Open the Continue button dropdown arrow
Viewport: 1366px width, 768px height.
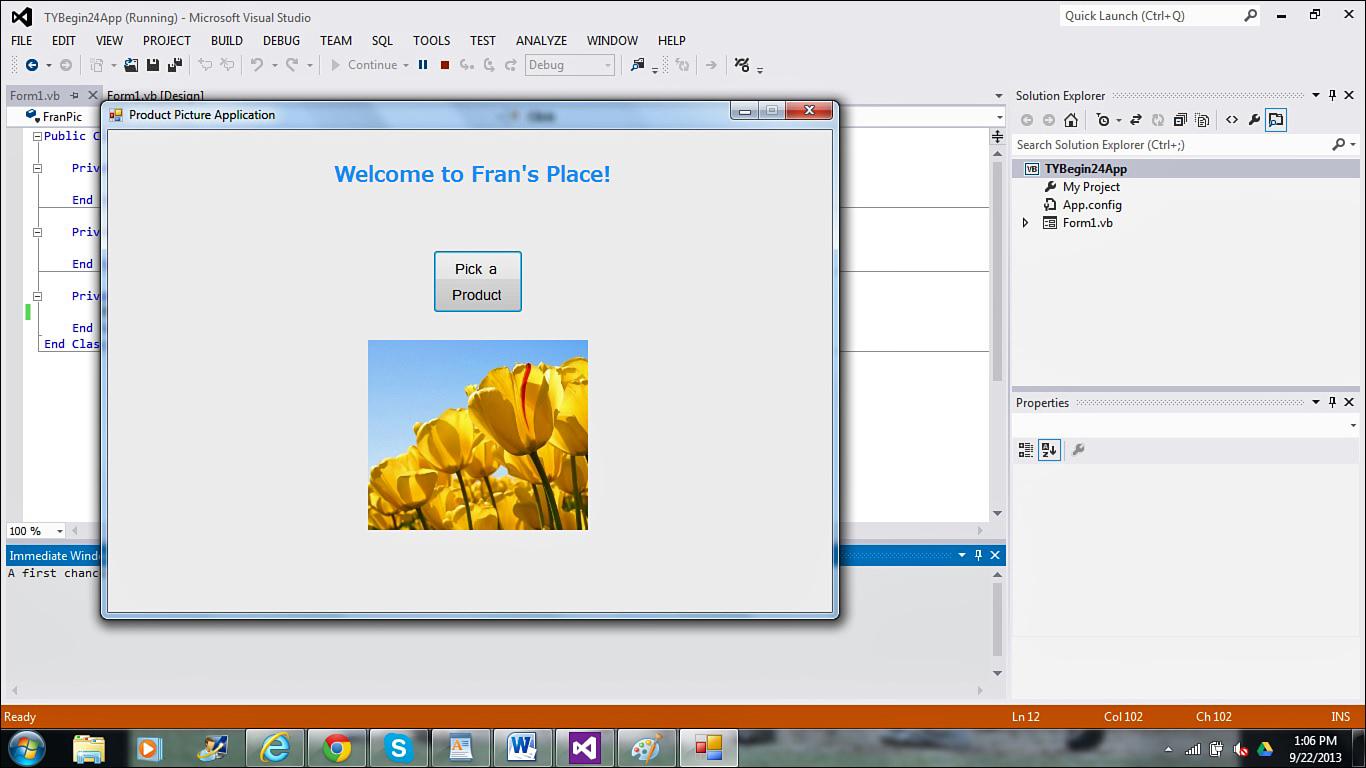(406, 65)
